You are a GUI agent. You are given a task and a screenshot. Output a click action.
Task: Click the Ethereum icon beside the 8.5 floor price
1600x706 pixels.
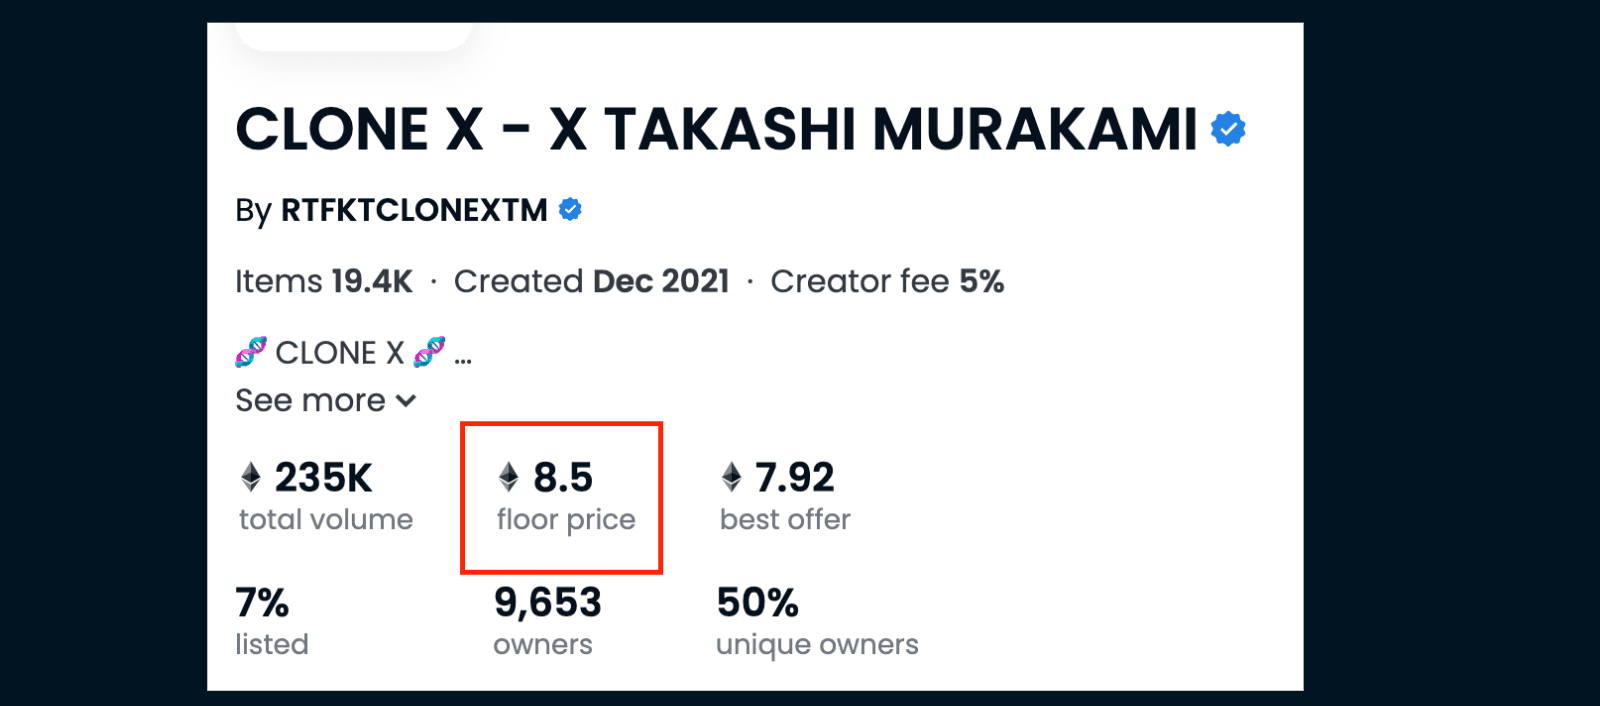509,477
